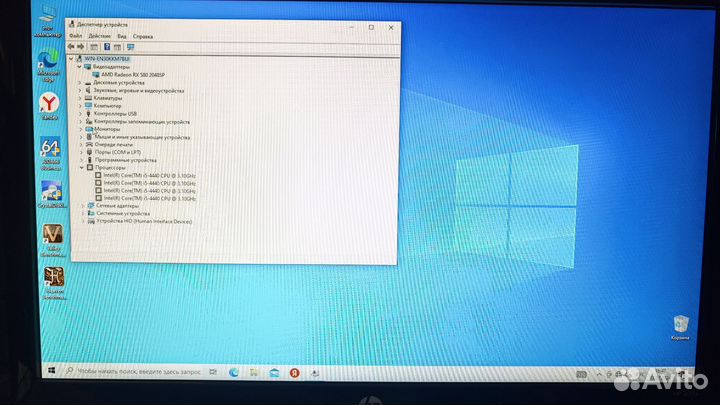The width and height of the screenshot is (720, 405).
Task: Select the AMD Radeon RX 580 2048SP device
Action: [133, 74]
